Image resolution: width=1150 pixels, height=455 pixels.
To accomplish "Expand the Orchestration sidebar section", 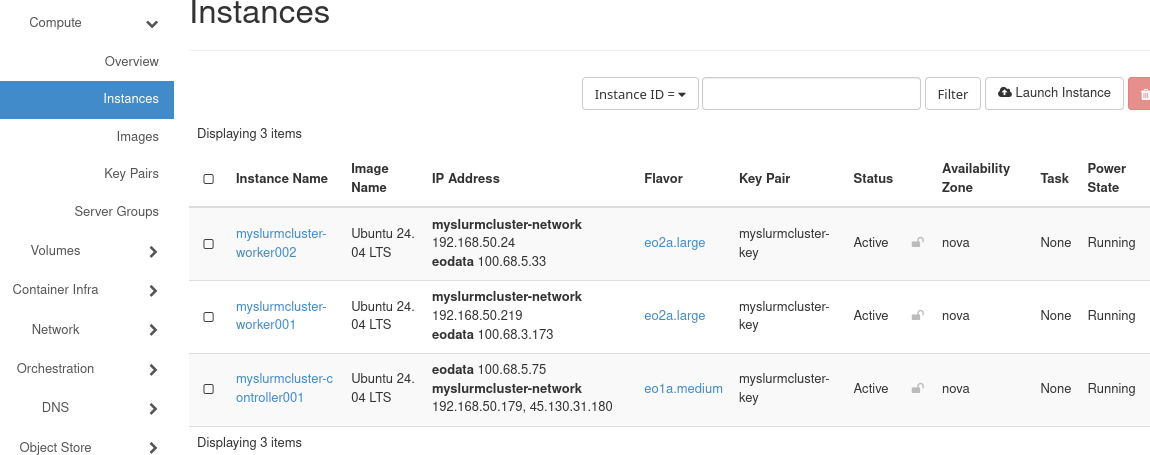I will 153,369.
